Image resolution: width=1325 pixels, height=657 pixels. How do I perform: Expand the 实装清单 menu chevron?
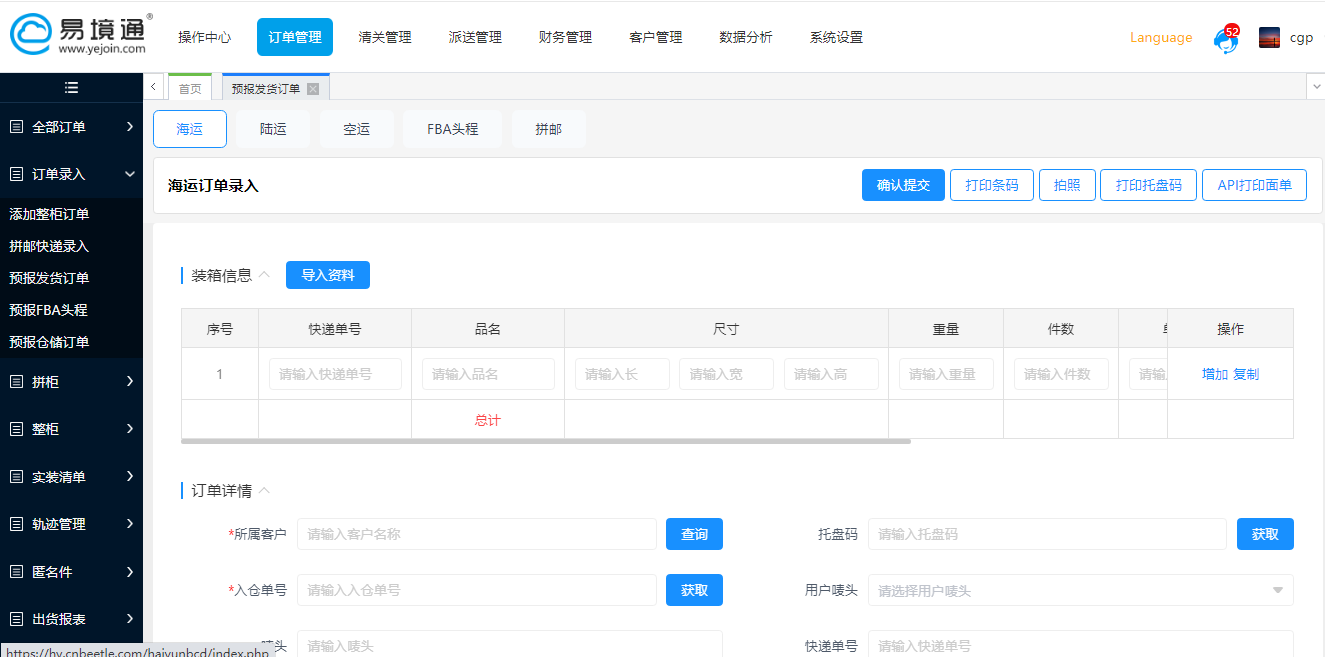130,477
